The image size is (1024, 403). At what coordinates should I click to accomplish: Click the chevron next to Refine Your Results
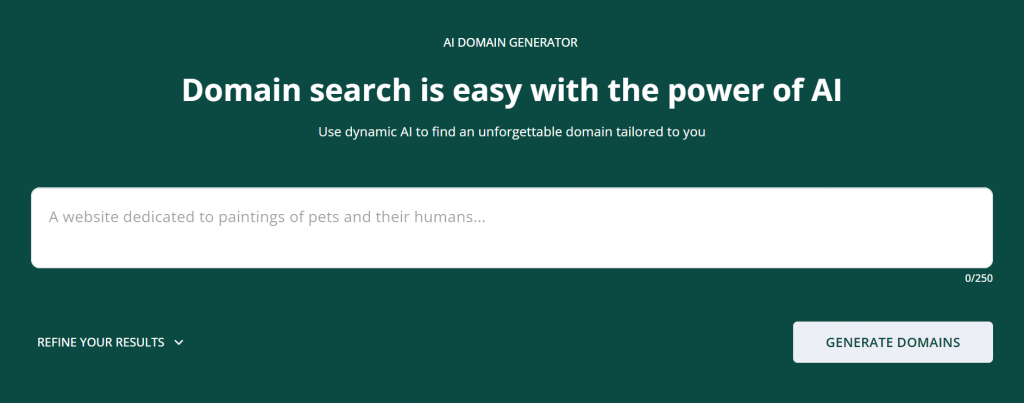179,342
